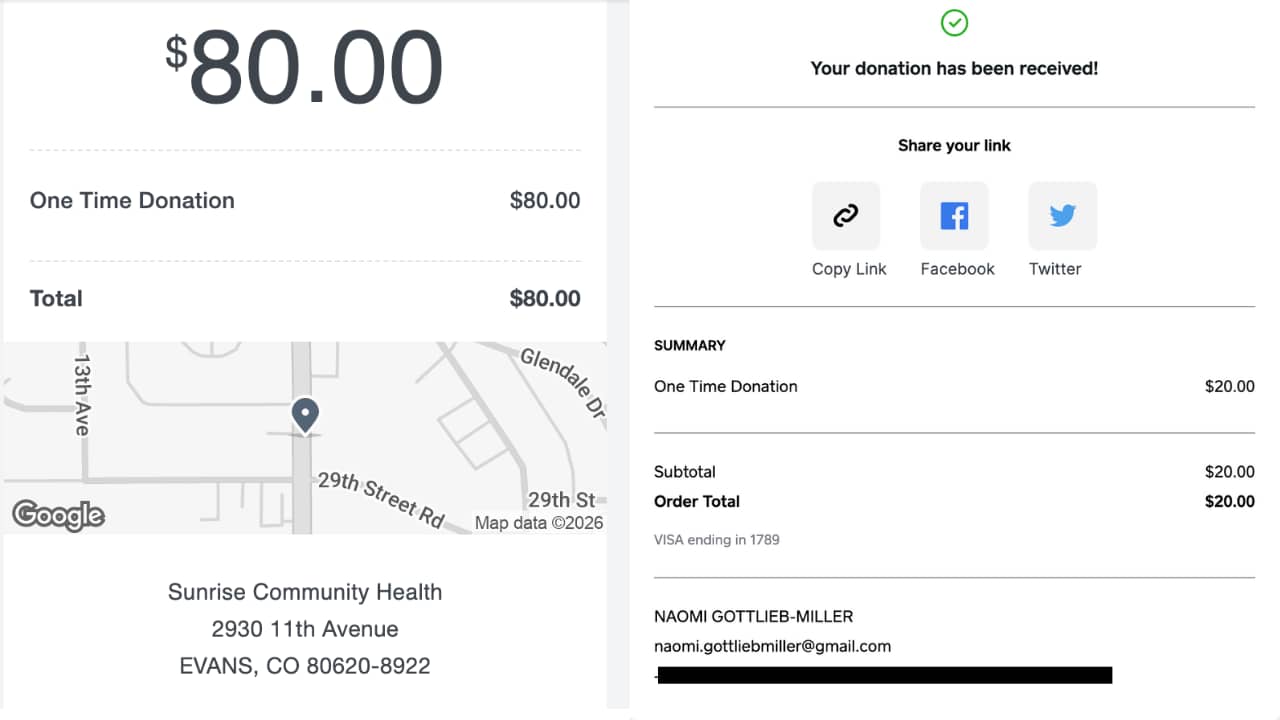Click the Copy Link chain icon
Viewport: 1280px width, 720px height.
(846, 216)
